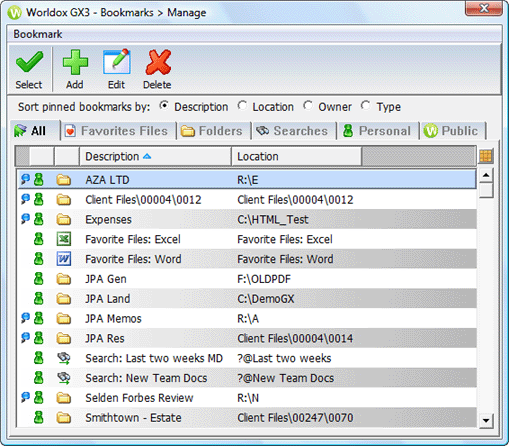Click the search icon for Last two weeks MD
Image resolution: width=509 pixels, height=446 pixels.
click(x=64, y=358)
